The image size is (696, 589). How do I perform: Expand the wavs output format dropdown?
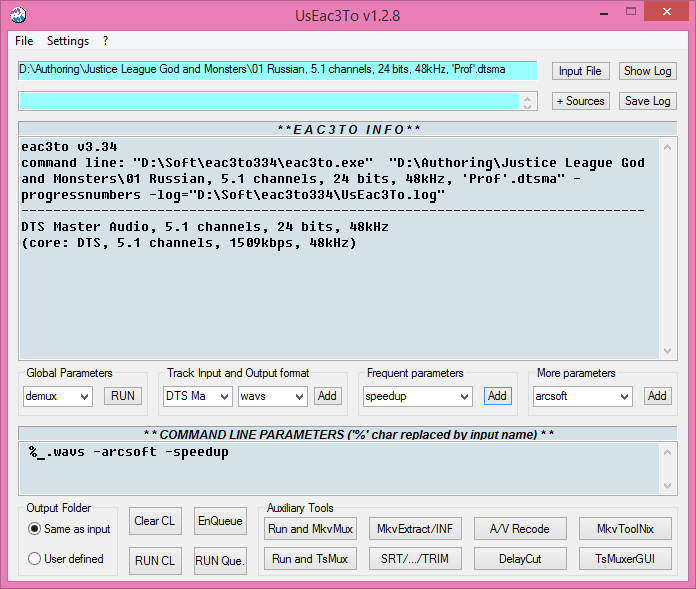pos(300,396)
